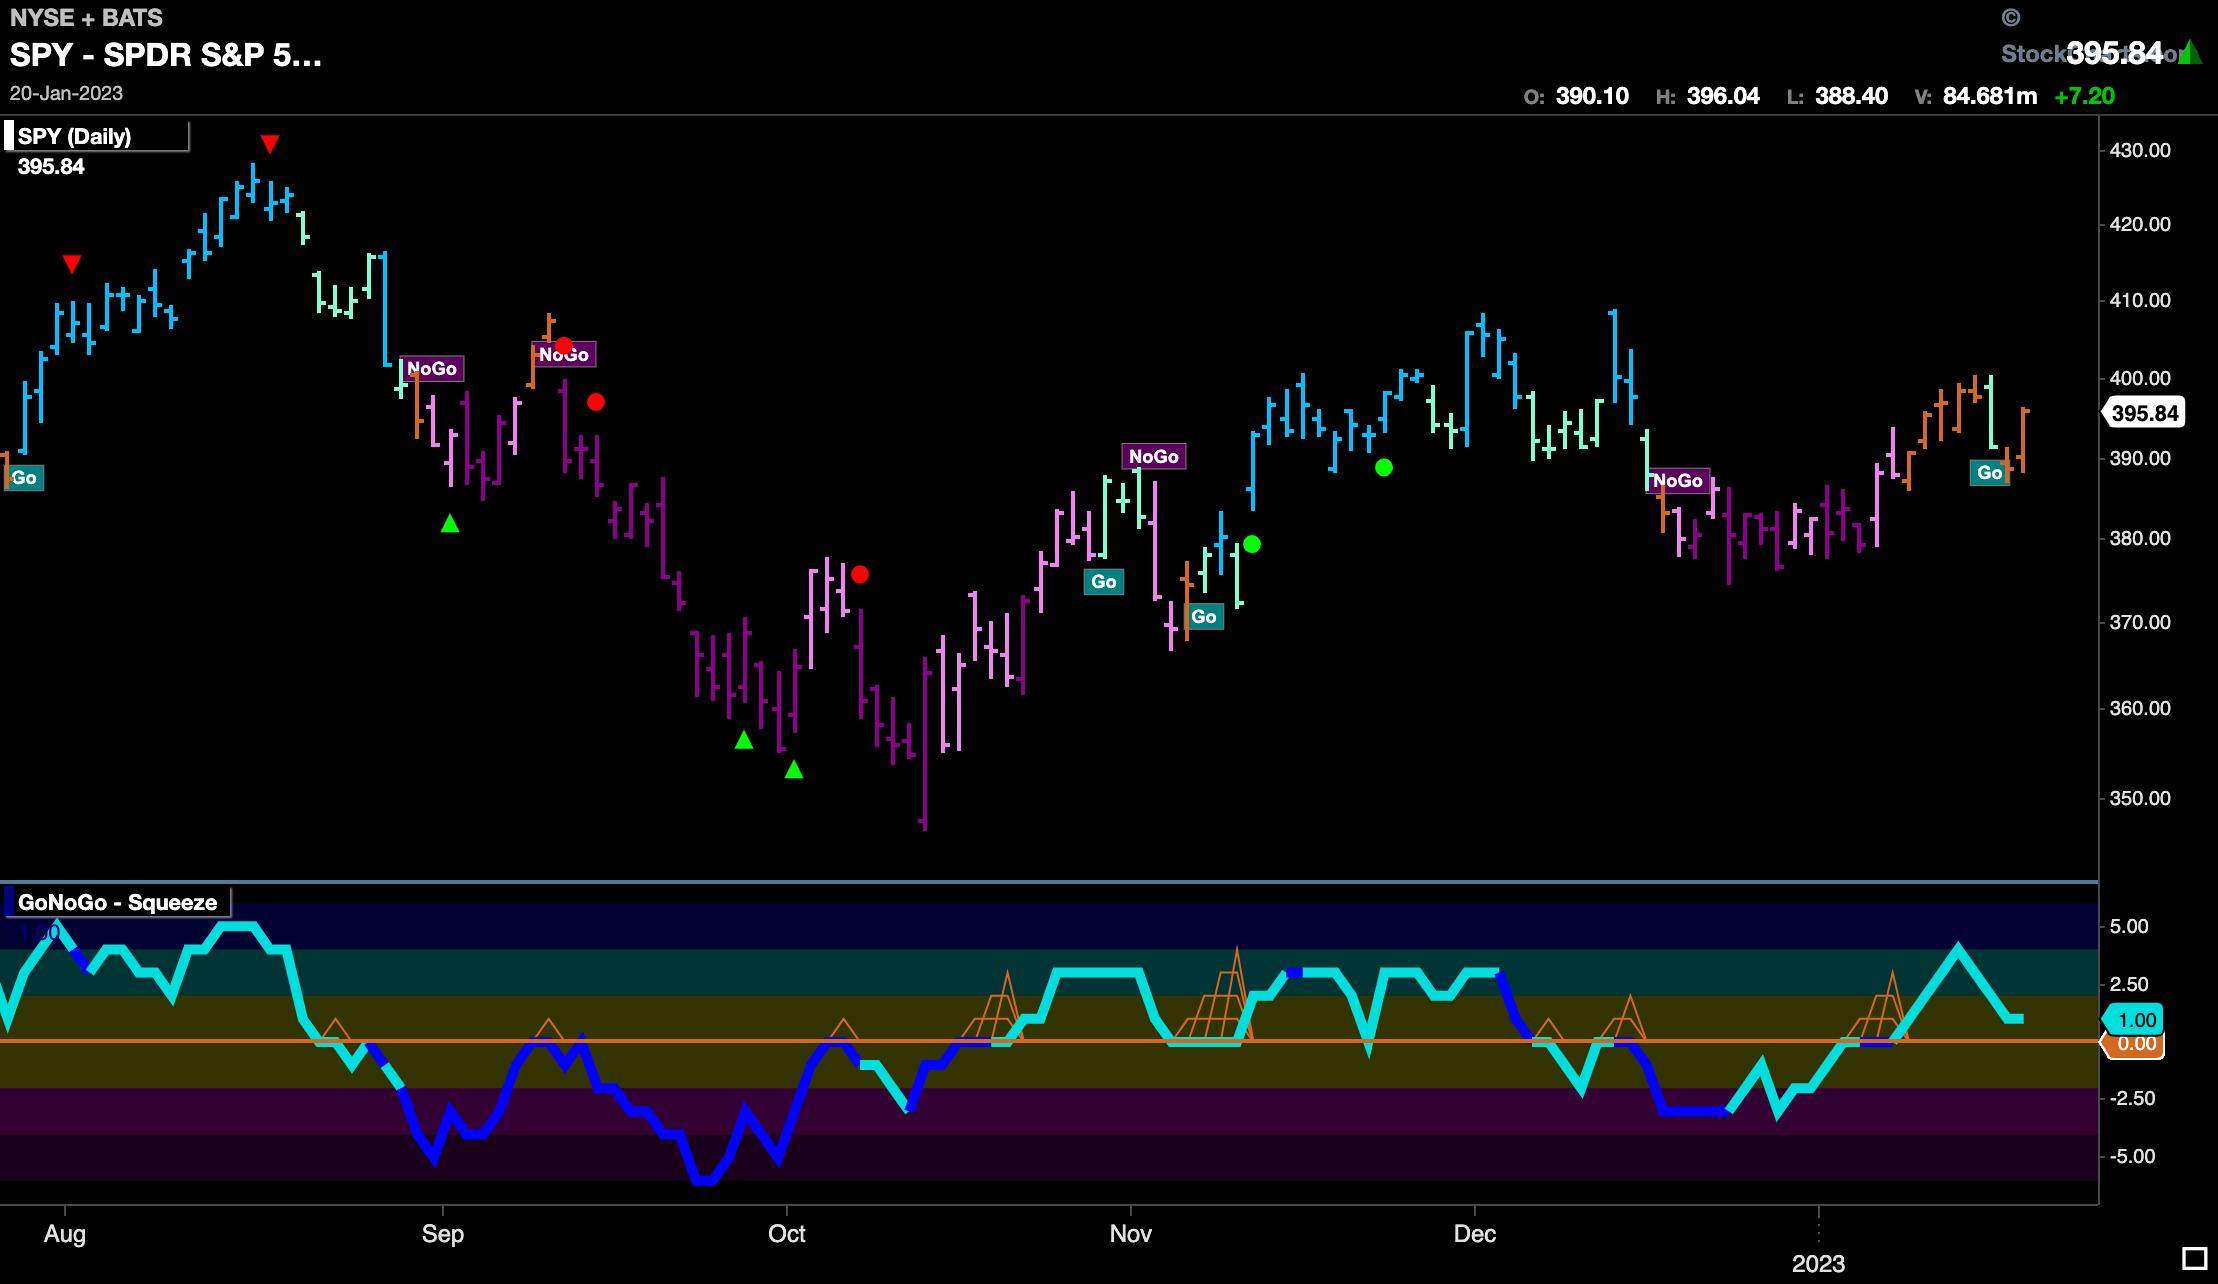The image size is (2218, 1284).
Task: Click the 2023 year label on the time axis
Action: (x=1817, y=1263)
